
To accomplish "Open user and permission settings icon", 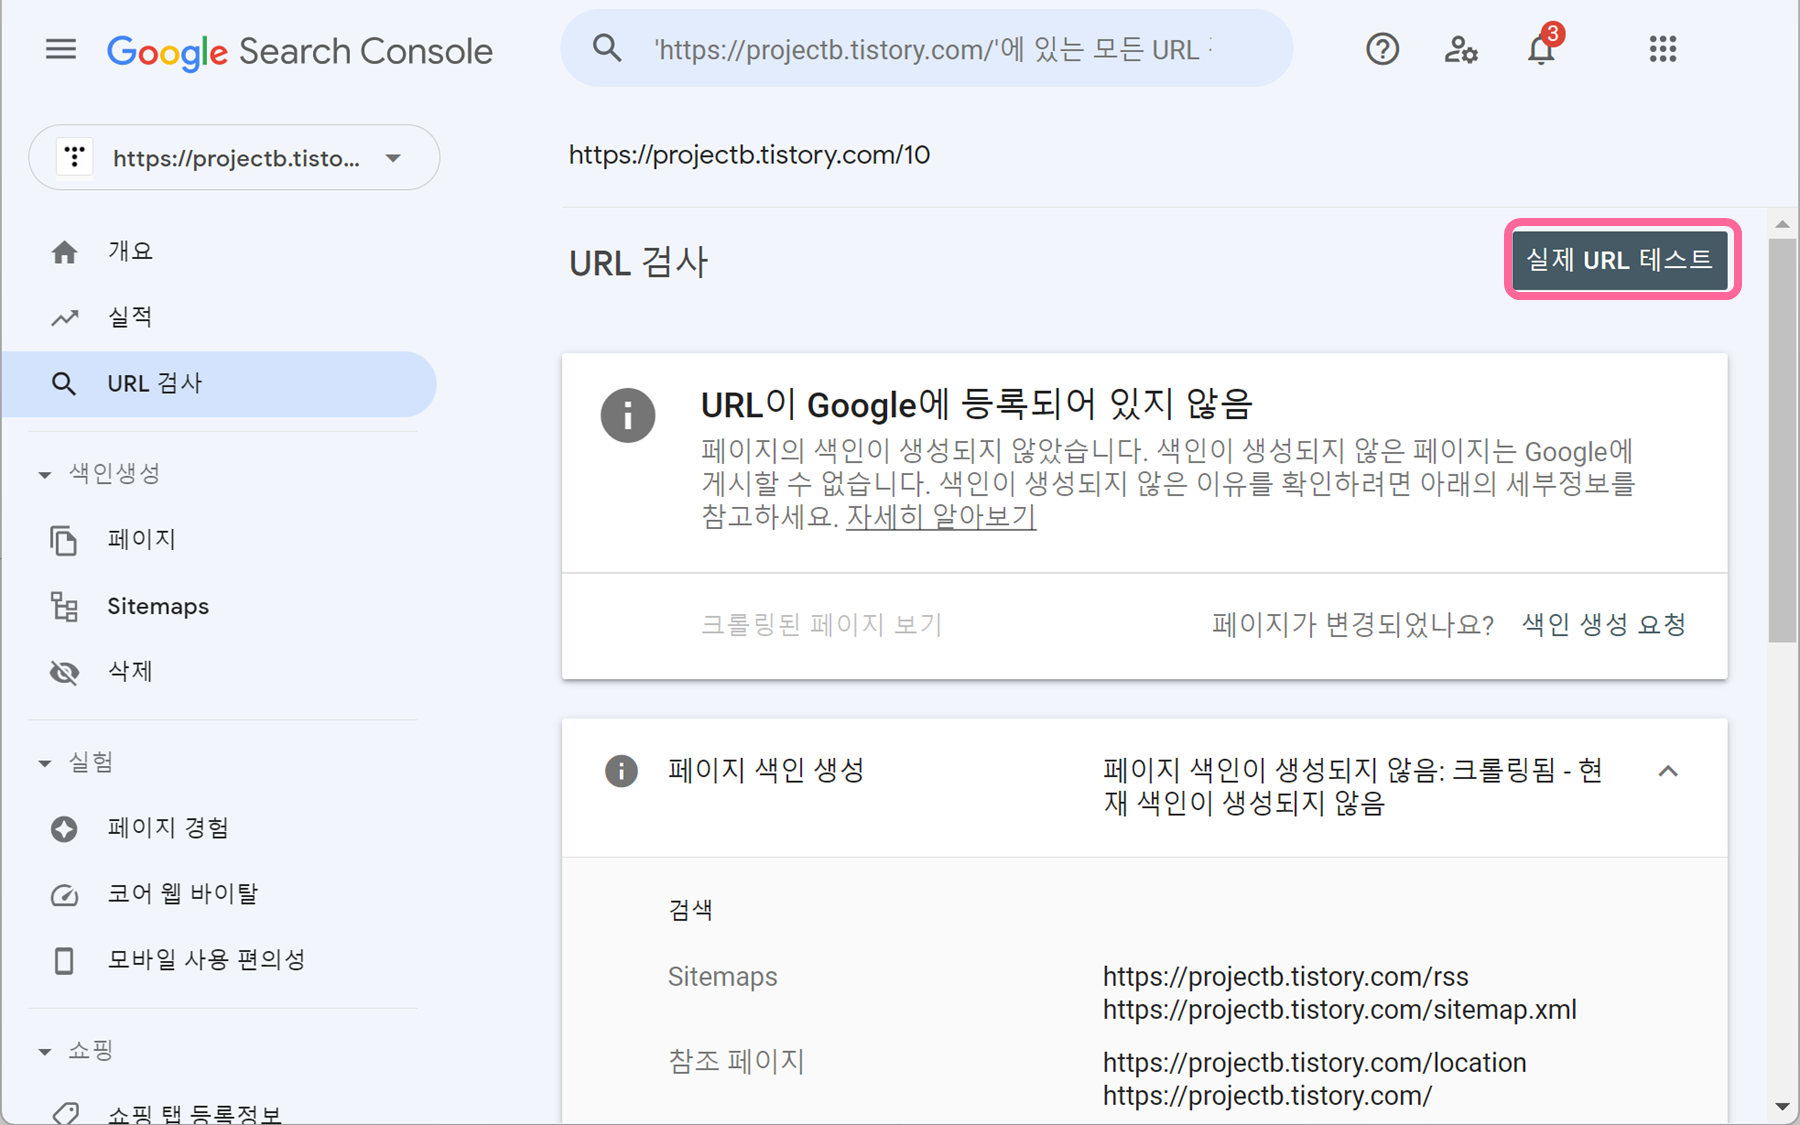I will click(1461, 49).
